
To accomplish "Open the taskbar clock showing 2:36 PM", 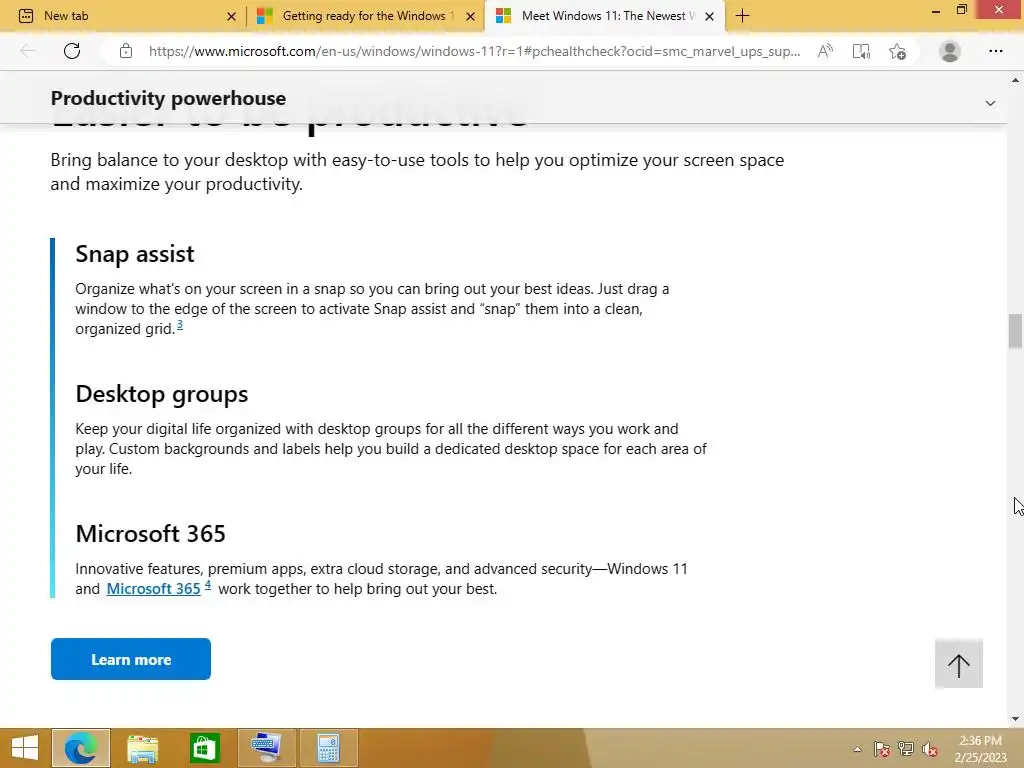I will click(x=980, y=748).
